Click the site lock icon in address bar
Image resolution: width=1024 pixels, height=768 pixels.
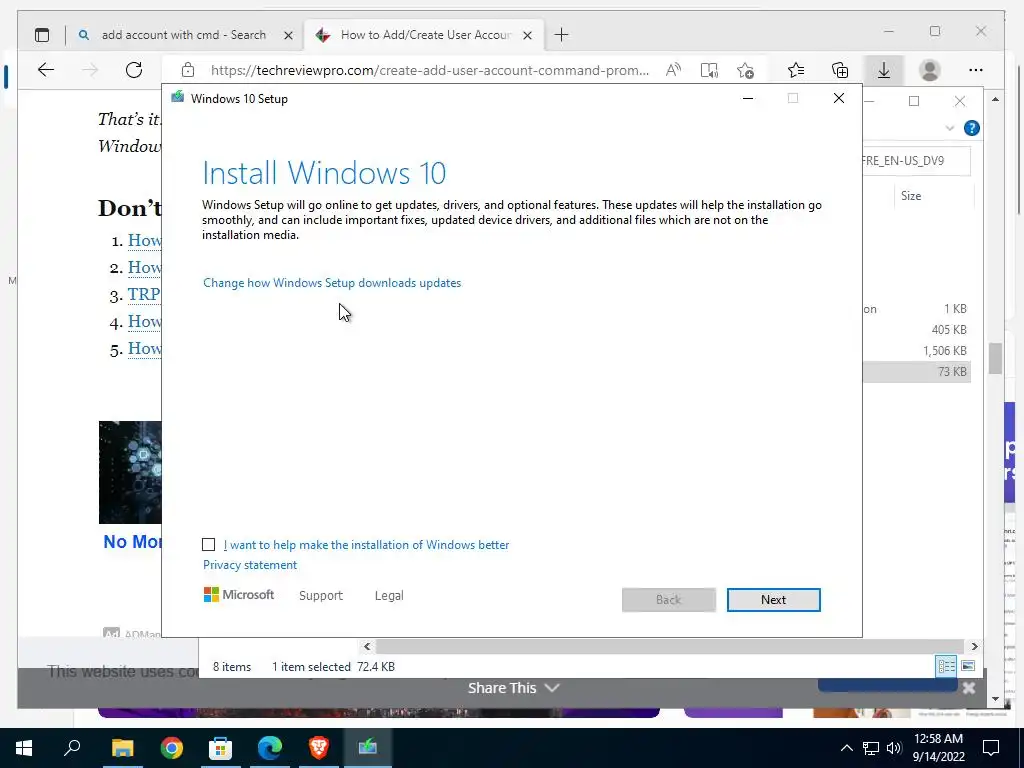click(x=188, y=70)
